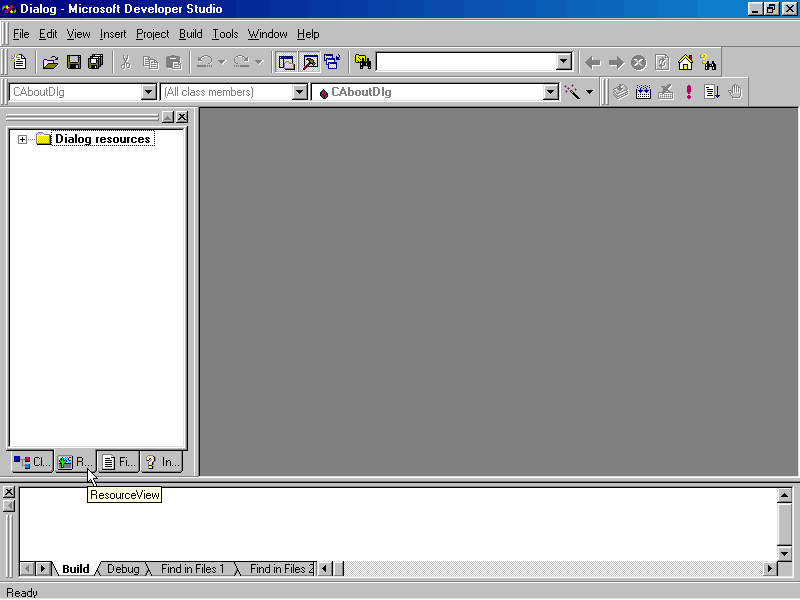This screenshot has height=600, width=800.
Task: Switch to the InfoView workspace tab
Action: tap(162, 462)
